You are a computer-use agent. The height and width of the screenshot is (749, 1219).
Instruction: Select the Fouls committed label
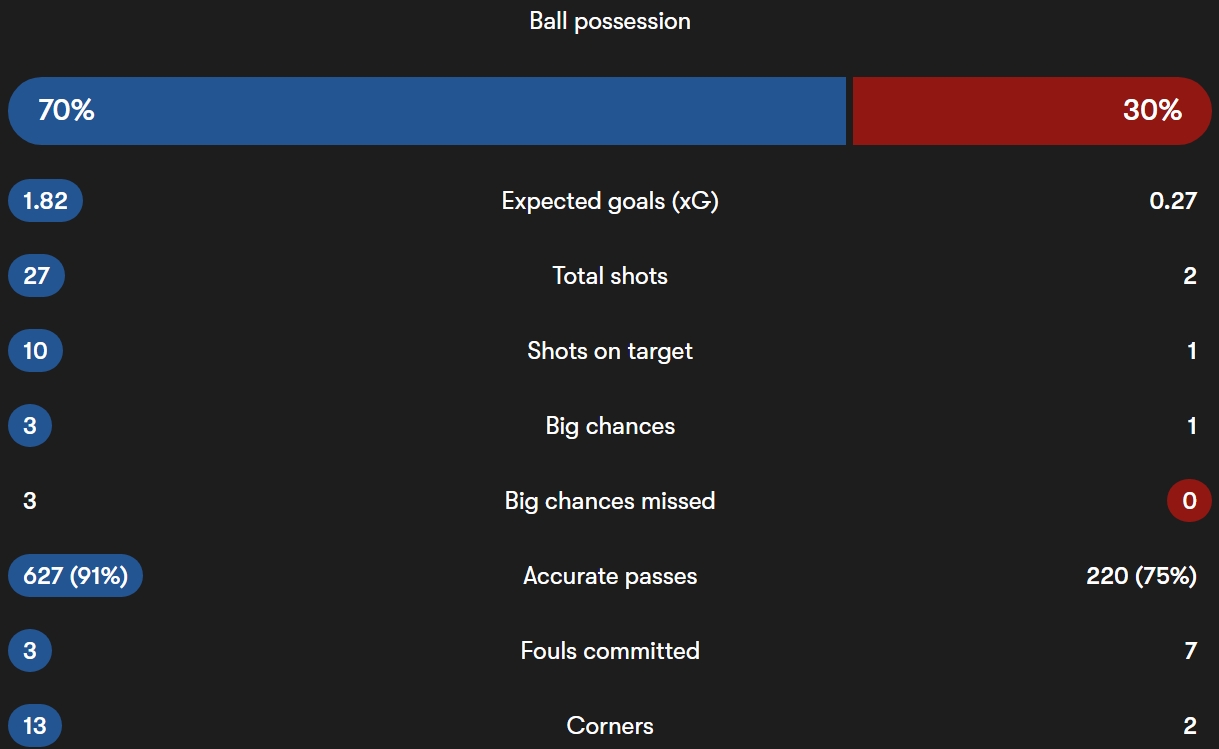click(610, 651)
